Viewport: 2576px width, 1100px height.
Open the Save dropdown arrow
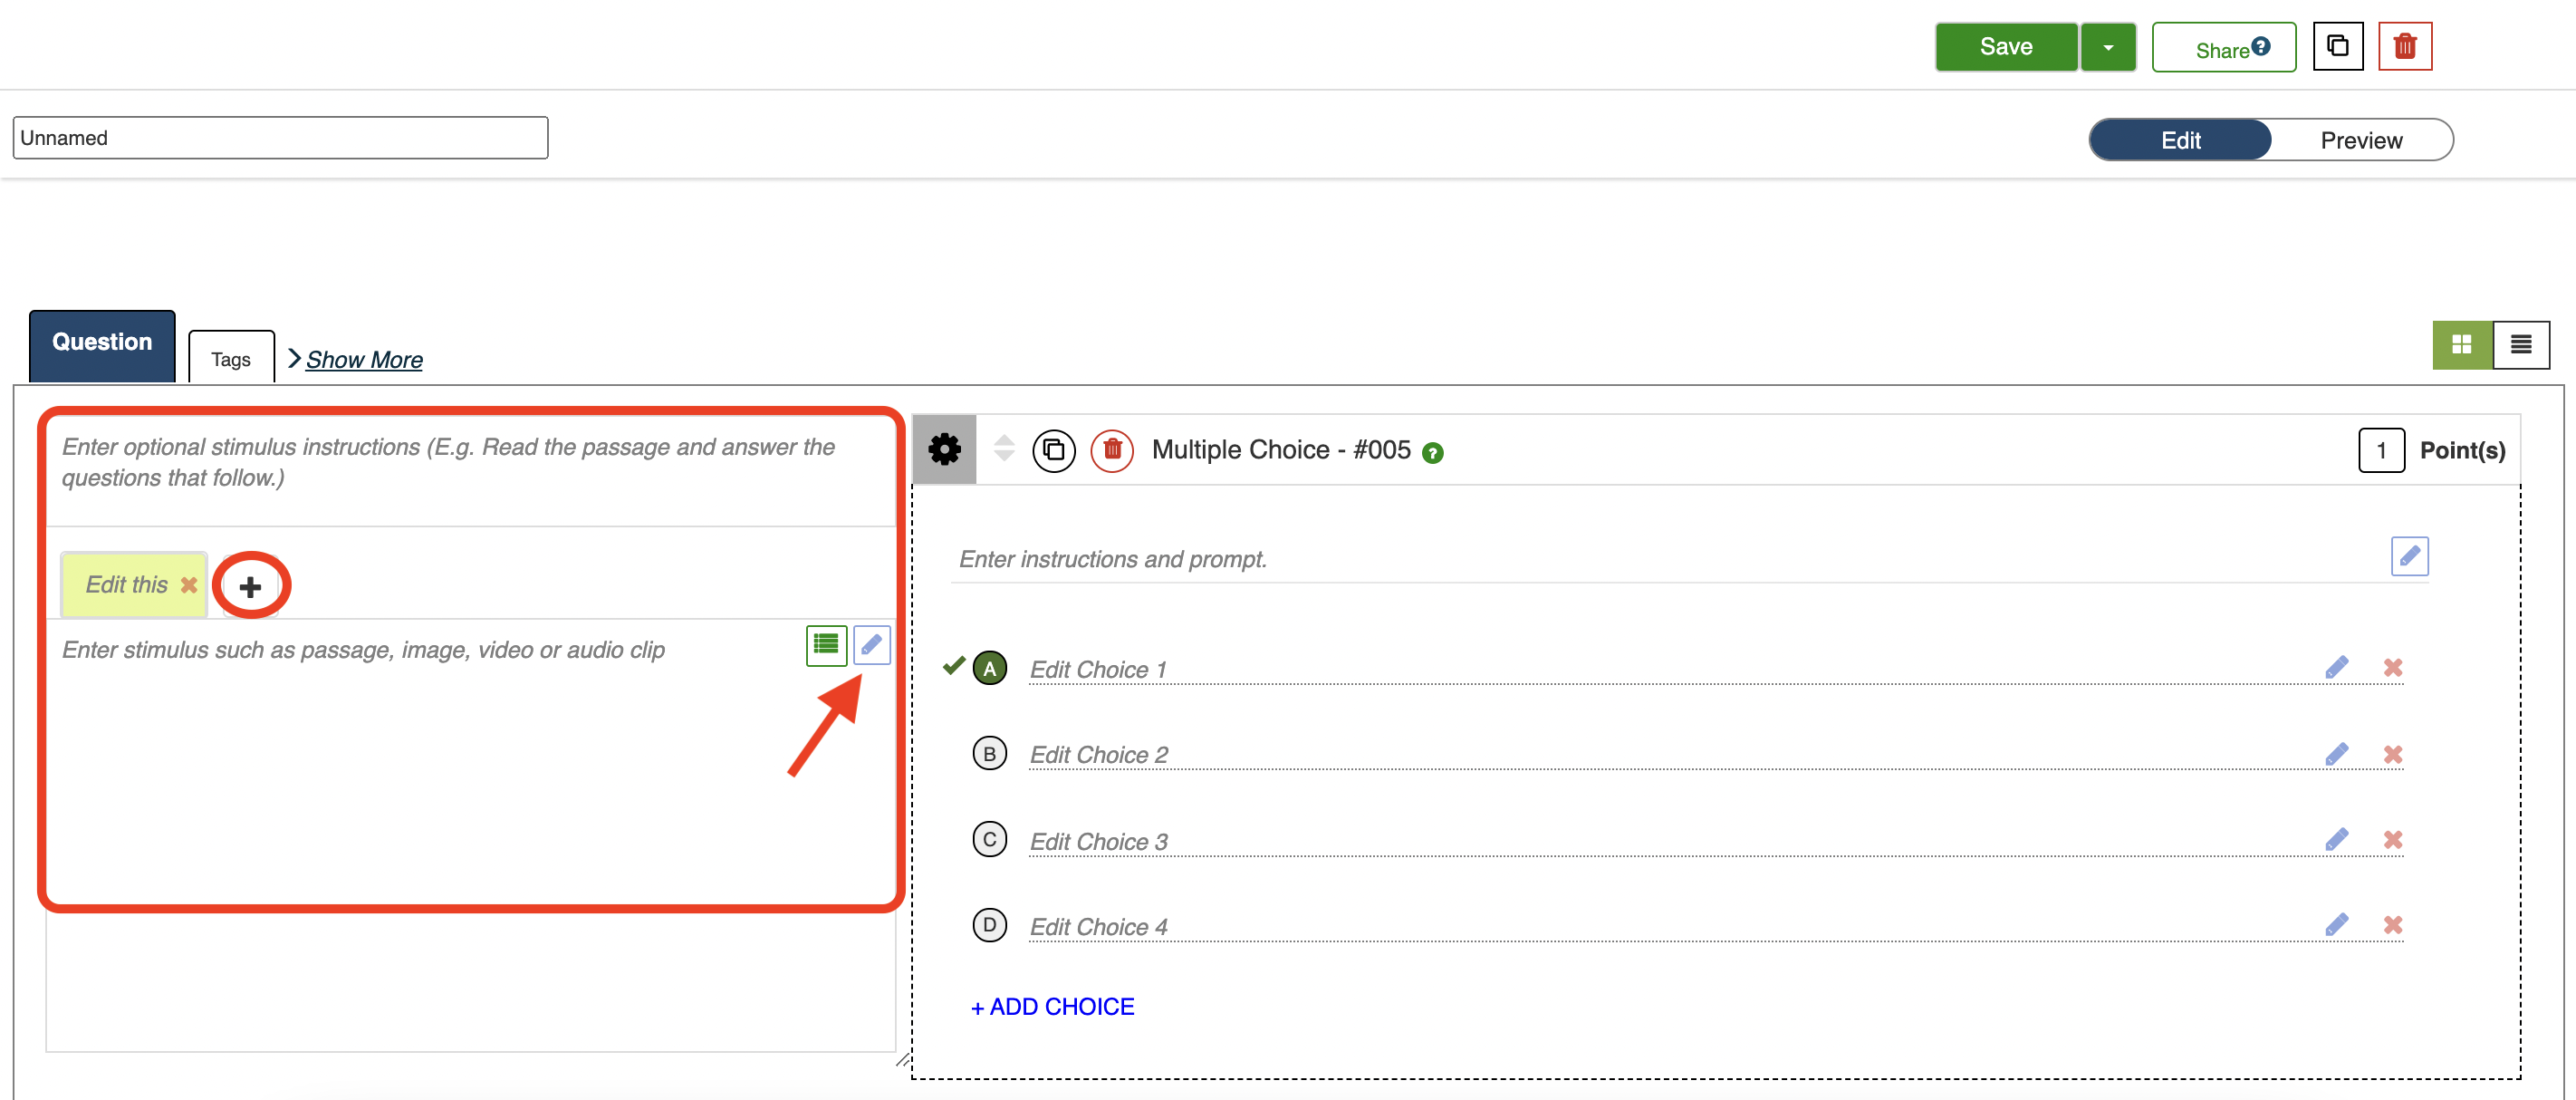2107,47
